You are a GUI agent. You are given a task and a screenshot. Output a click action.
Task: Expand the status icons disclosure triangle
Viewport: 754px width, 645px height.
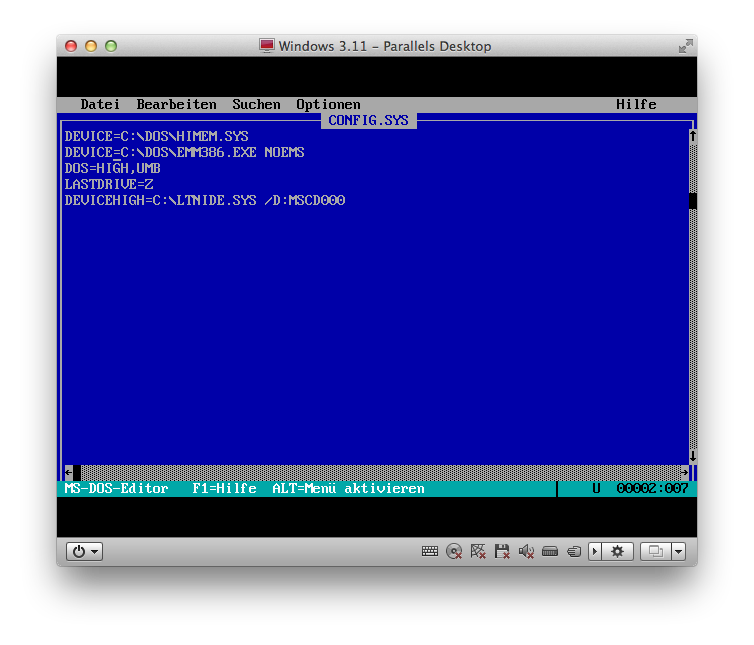coord(595,551)
